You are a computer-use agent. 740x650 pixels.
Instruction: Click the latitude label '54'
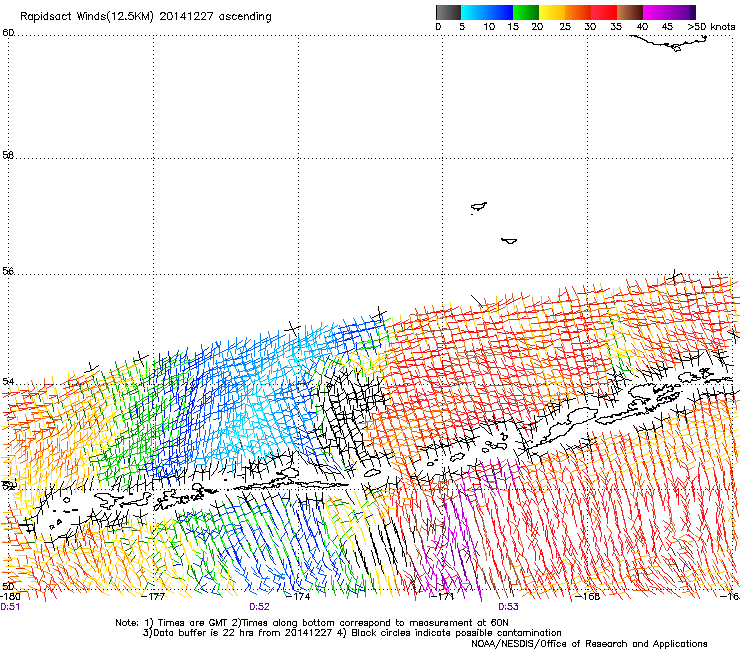pos(8,381)
